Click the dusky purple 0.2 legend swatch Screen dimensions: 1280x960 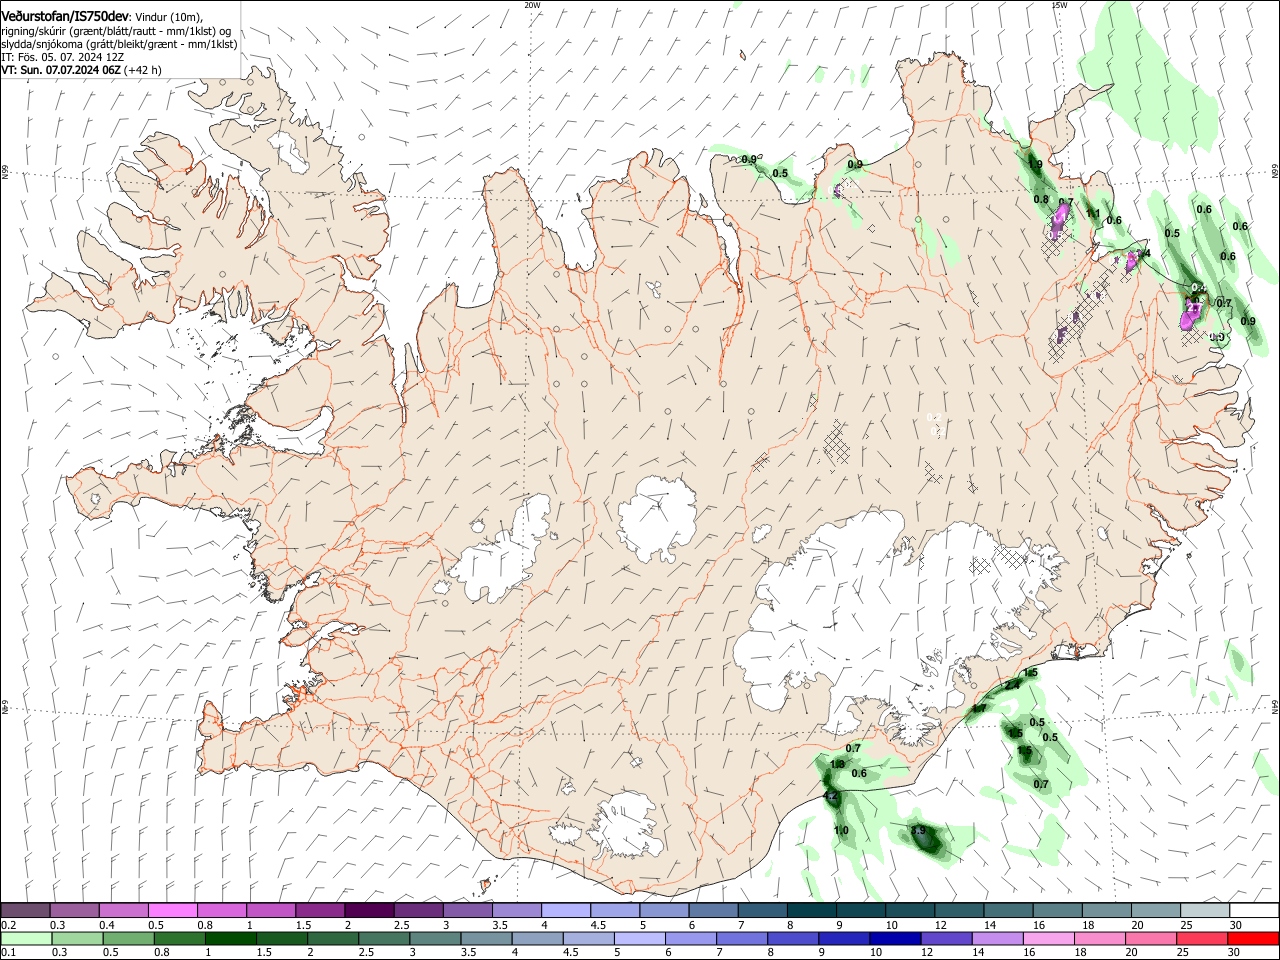click(25, 910)
